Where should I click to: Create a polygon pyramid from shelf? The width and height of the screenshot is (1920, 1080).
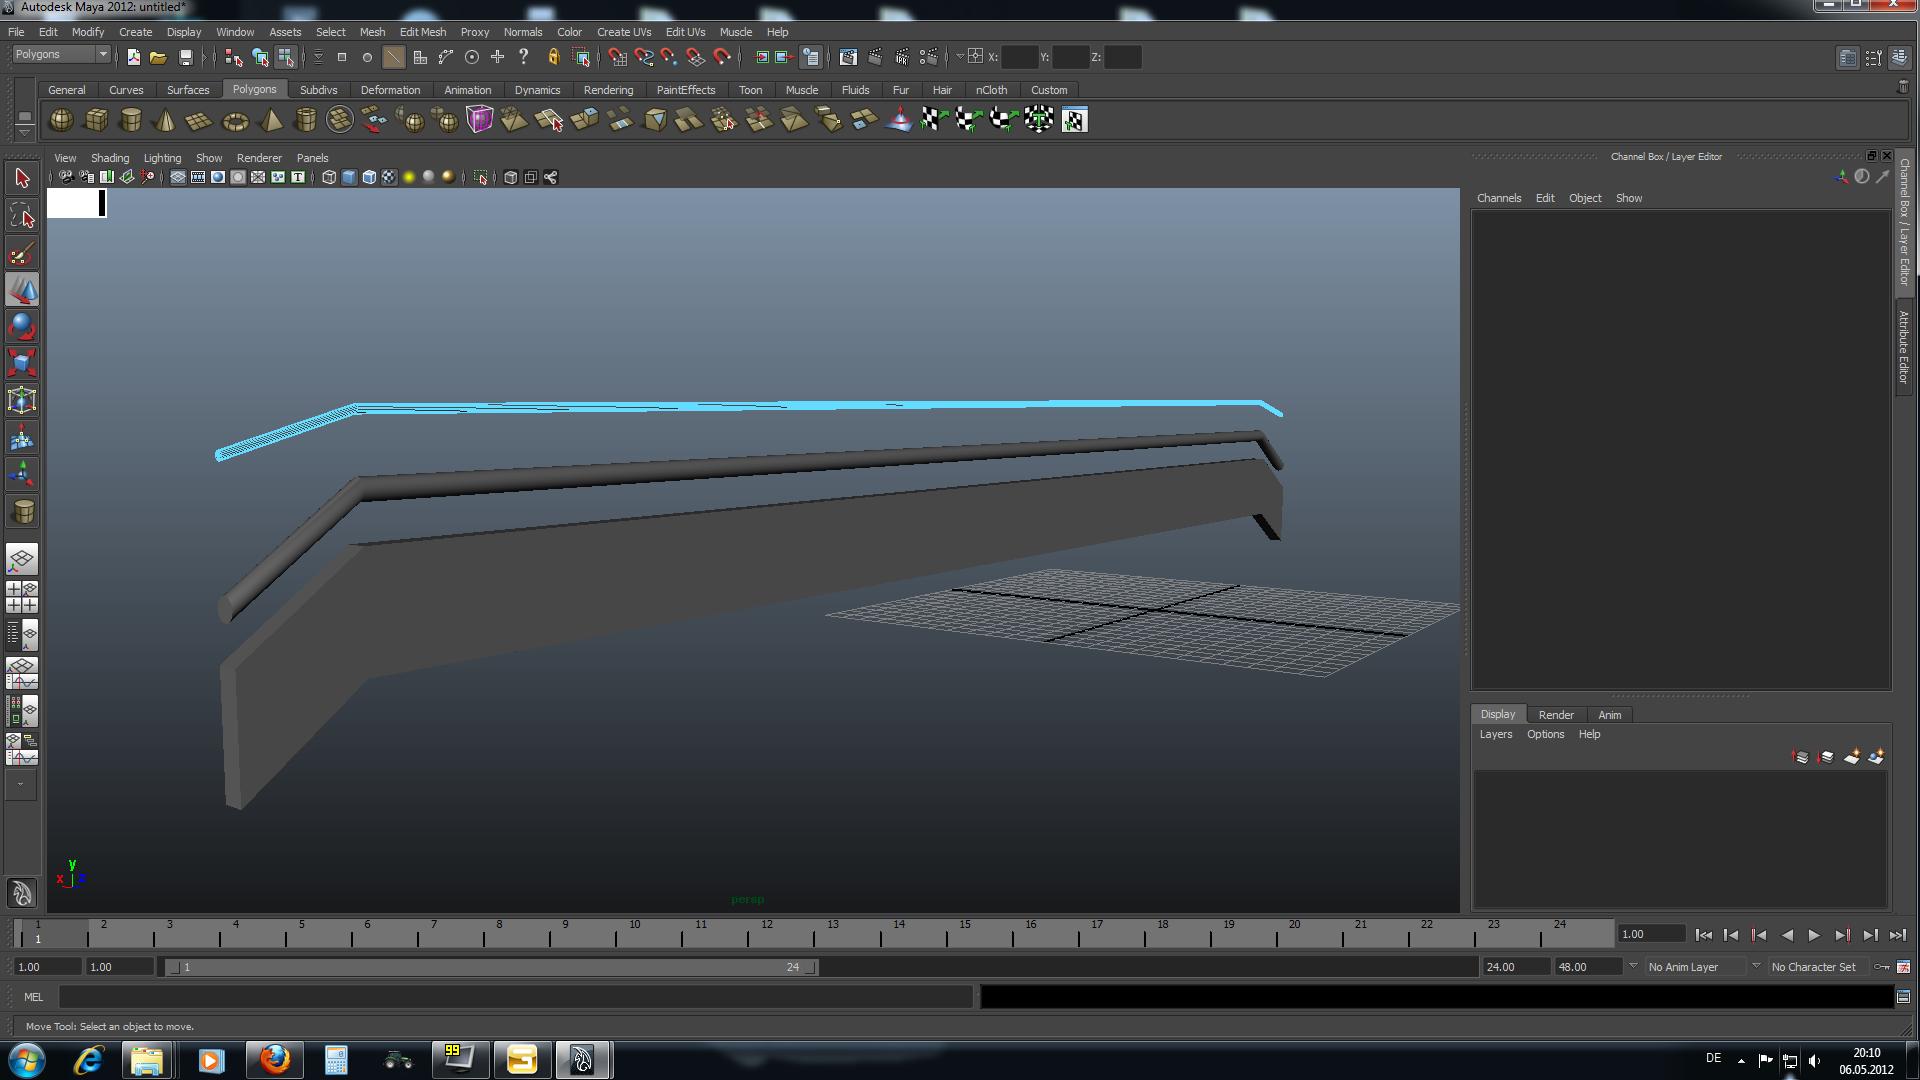pos(271,120)
